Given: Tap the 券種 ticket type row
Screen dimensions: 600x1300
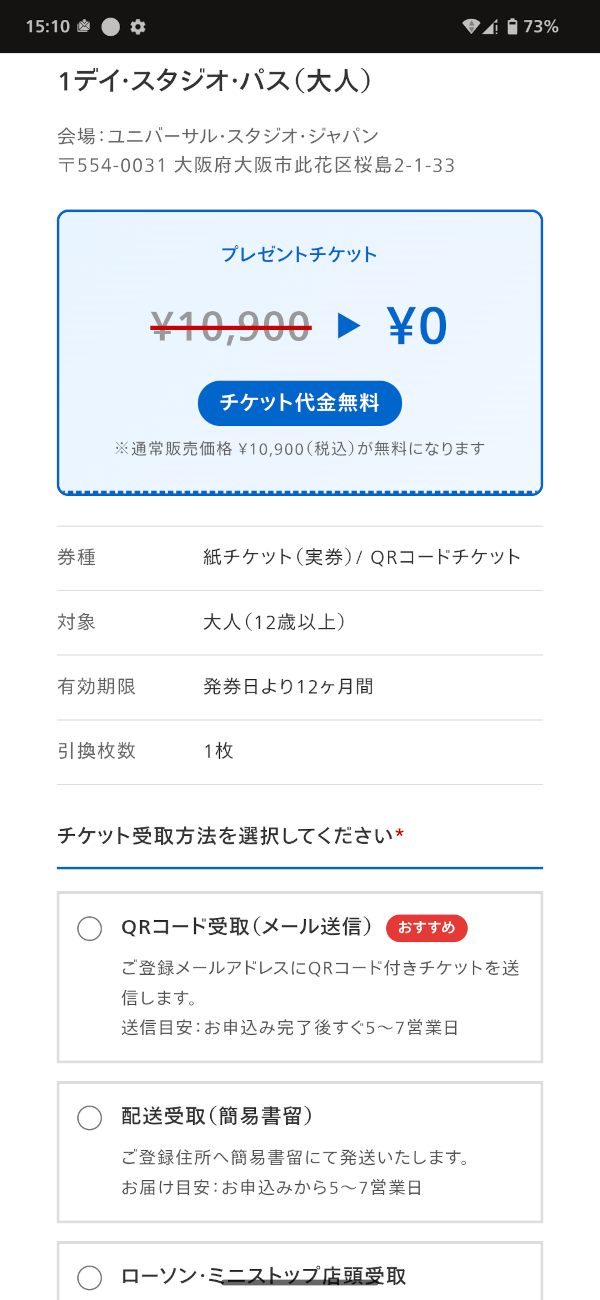Looking at the screenshot, I should pos(300,558).
